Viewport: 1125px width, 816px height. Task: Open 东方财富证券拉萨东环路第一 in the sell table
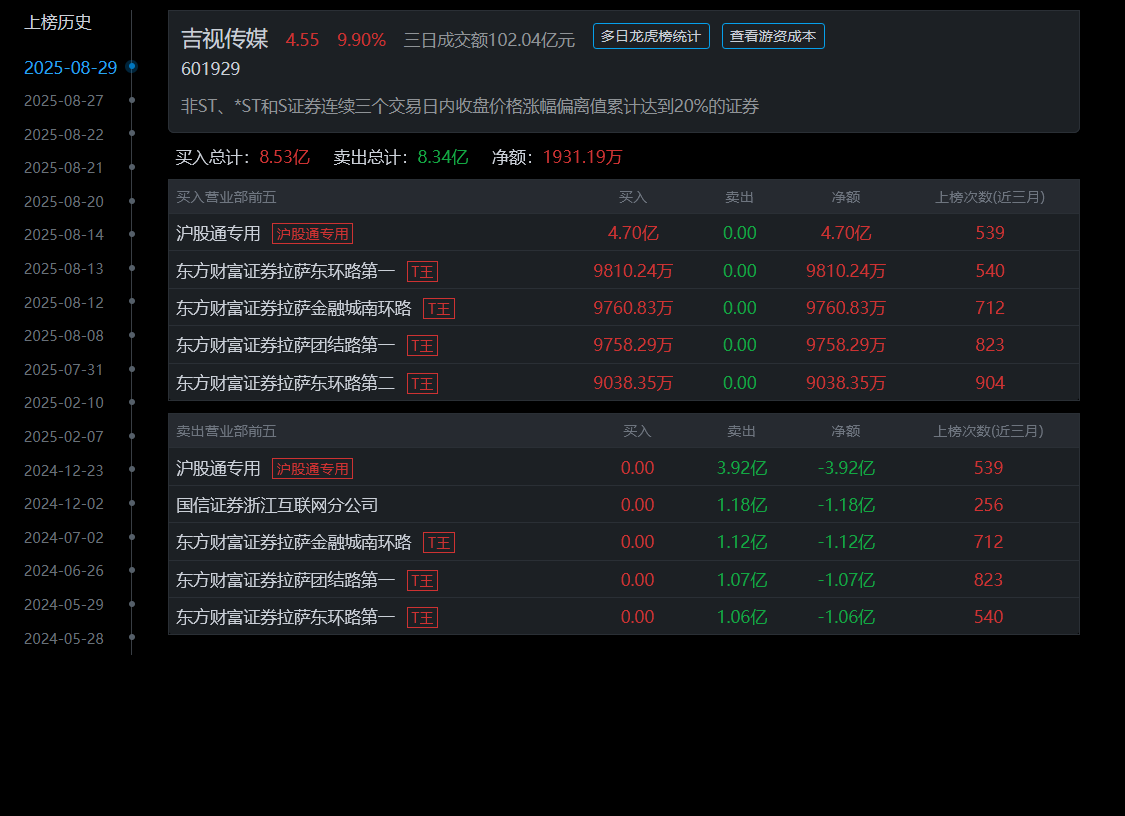pyautogui.click(x=286, y=616)
